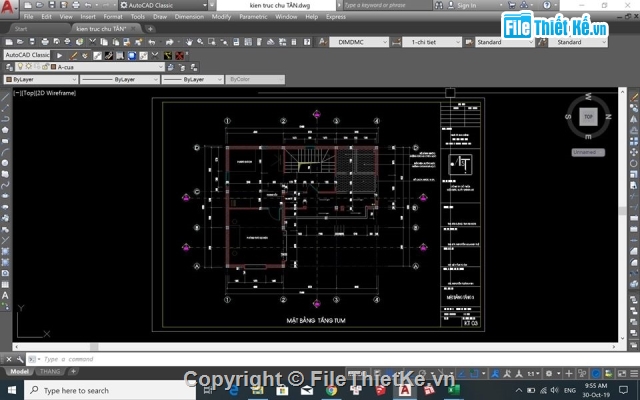Select the Polygon tool in the Draw toolbar

(x=5, y=130)
